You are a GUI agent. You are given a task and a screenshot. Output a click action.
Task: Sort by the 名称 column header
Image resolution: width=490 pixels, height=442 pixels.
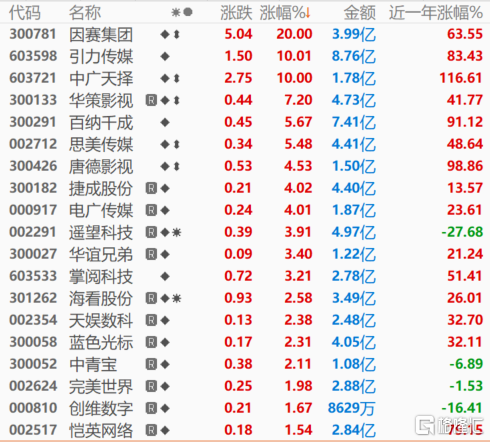point(85,13)
